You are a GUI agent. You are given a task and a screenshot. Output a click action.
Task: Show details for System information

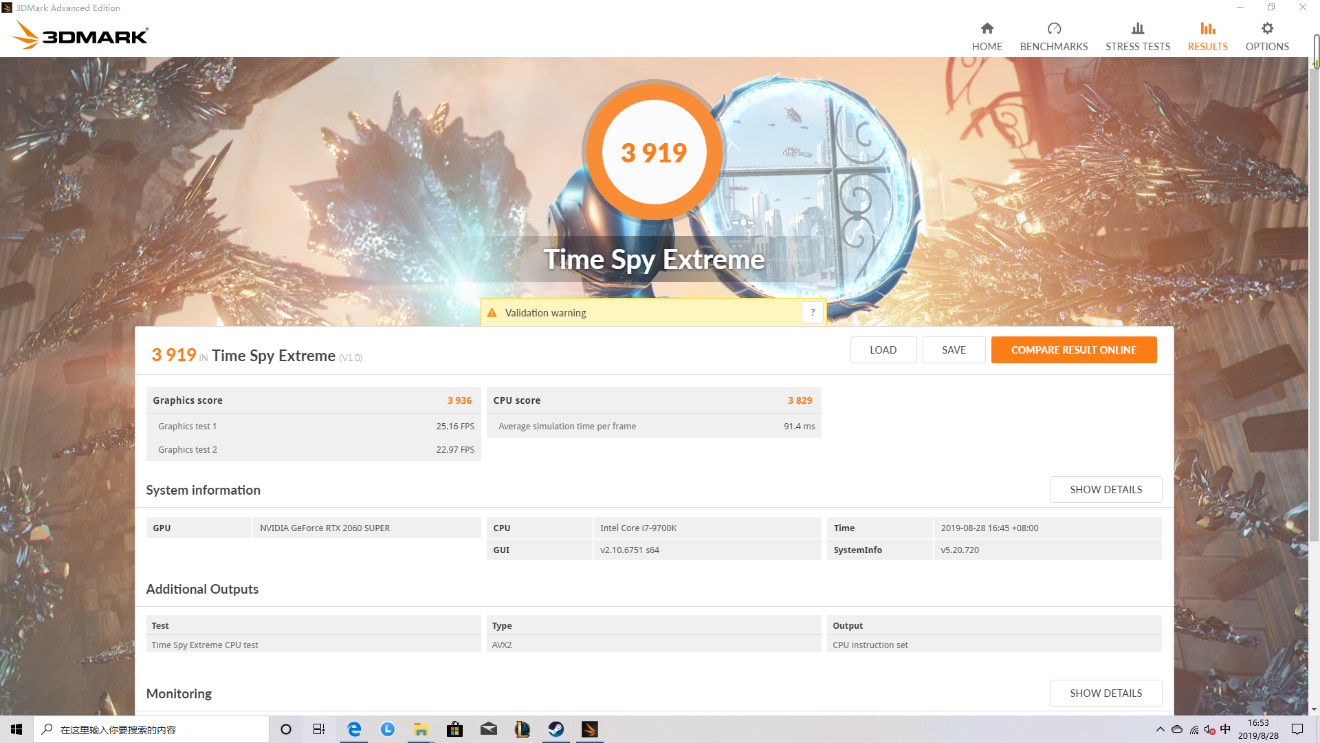coord(1106,490)
